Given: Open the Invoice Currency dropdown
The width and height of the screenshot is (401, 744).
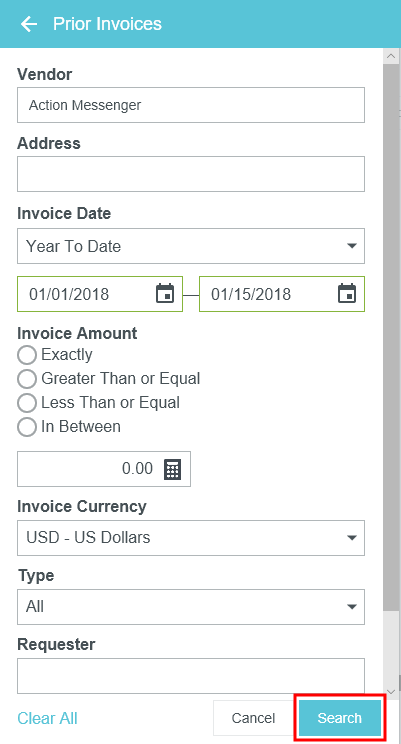Looking at the screenshot, I should (x=191, y=538).
